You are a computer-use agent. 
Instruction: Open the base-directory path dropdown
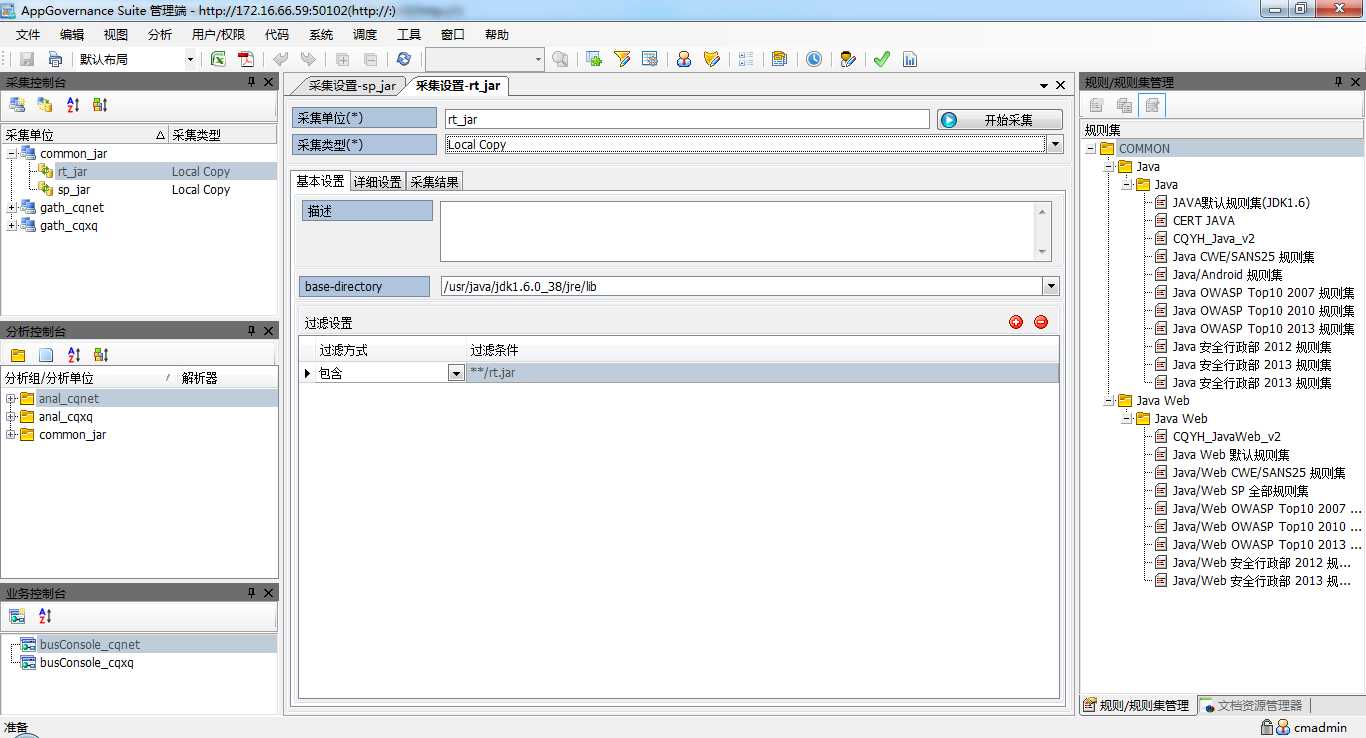[1050, 287]
